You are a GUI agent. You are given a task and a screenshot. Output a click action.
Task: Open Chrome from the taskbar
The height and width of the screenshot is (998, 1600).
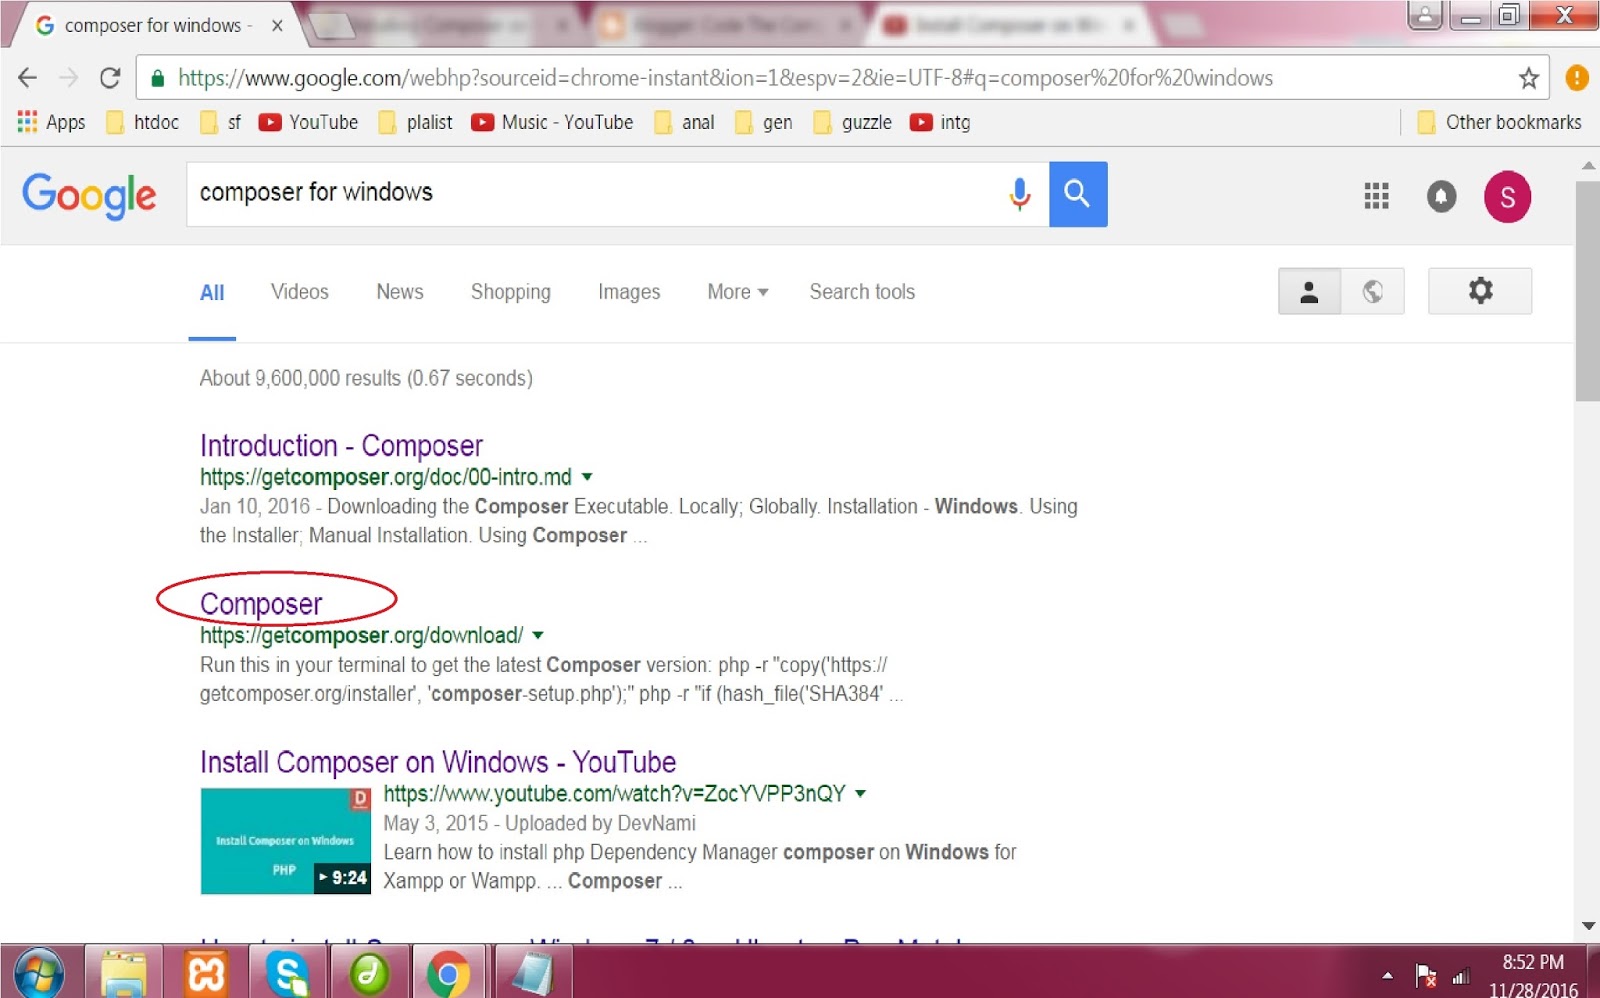click(x=448, y=972)
